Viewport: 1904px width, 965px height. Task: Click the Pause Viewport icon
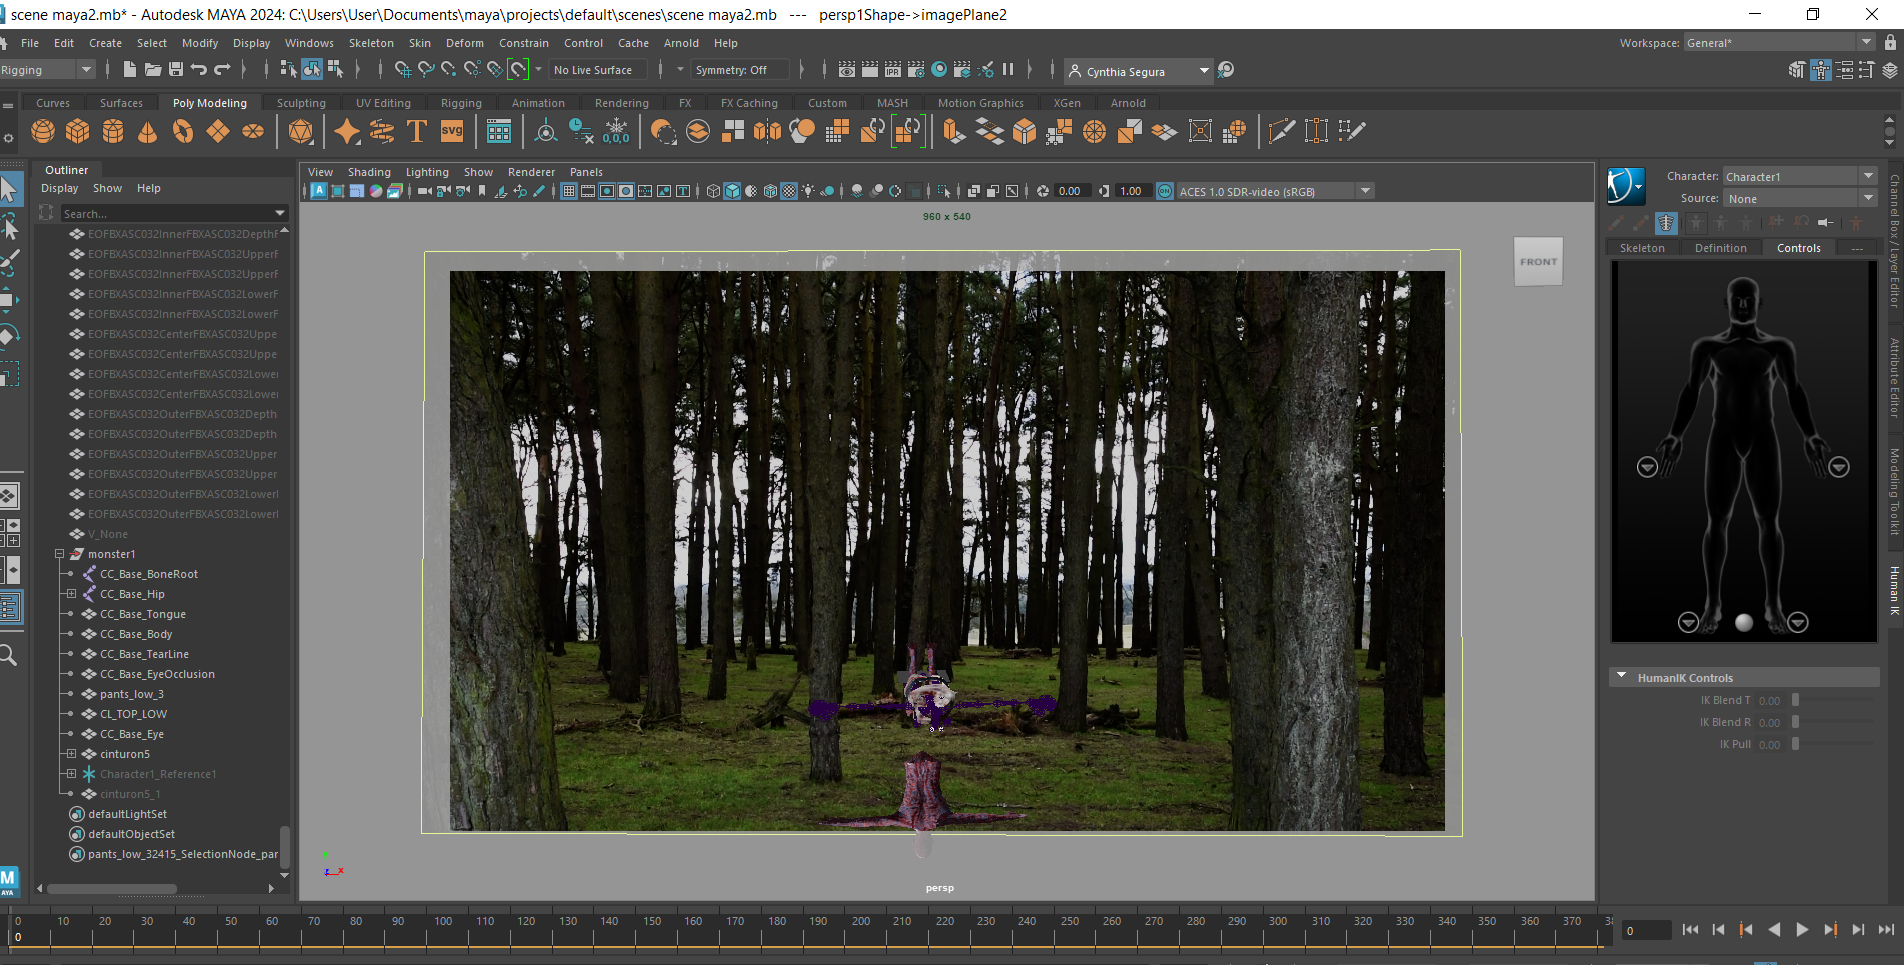(x=1008, y=69)
